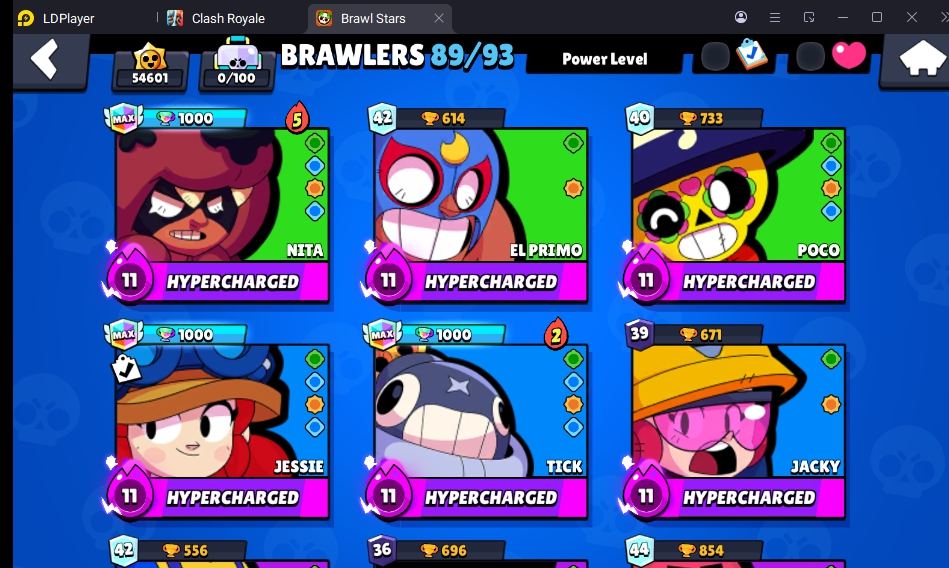The image size is (949, 568).
Task: Open the 54601 trophy counter
Action: click(149, 65)
